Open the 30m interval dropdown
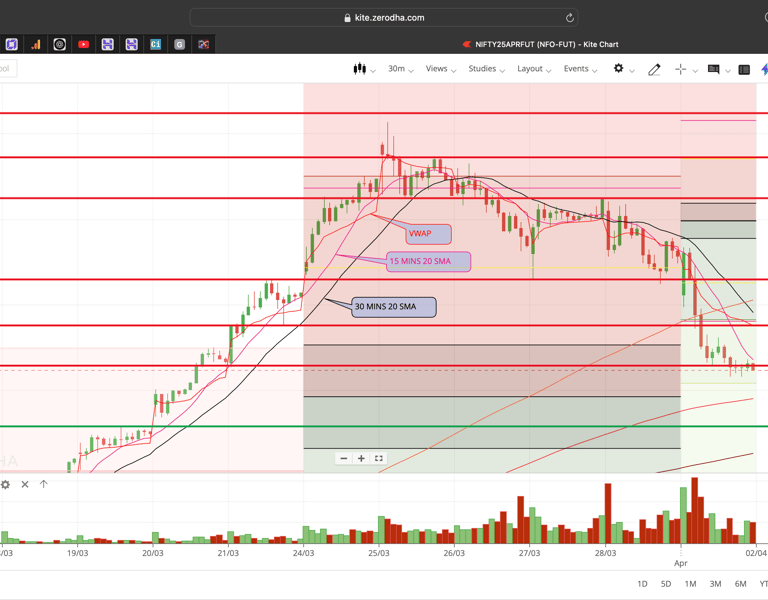768x600 pixels. 401,69
